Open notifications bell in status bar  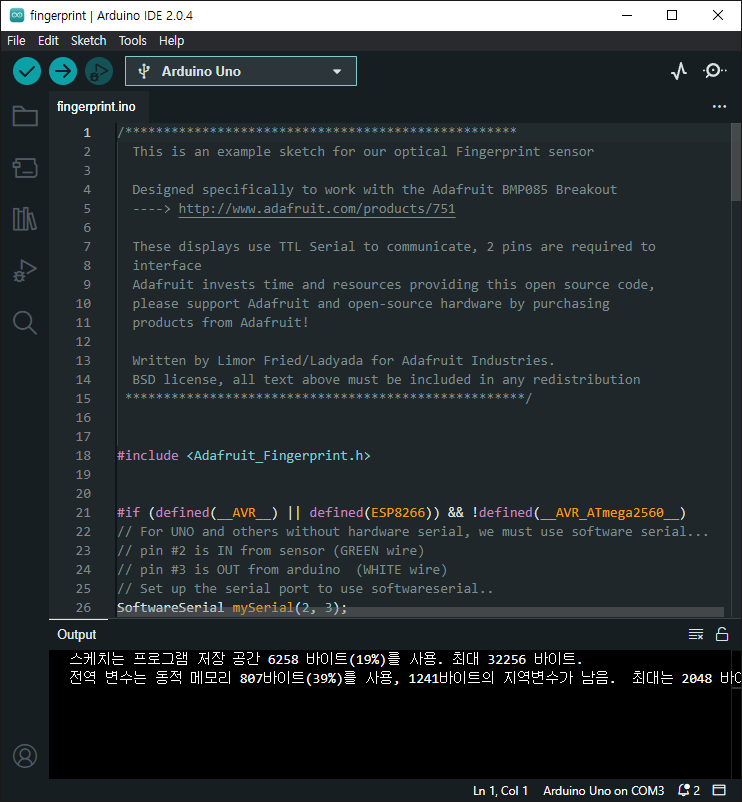coord(688,790)
